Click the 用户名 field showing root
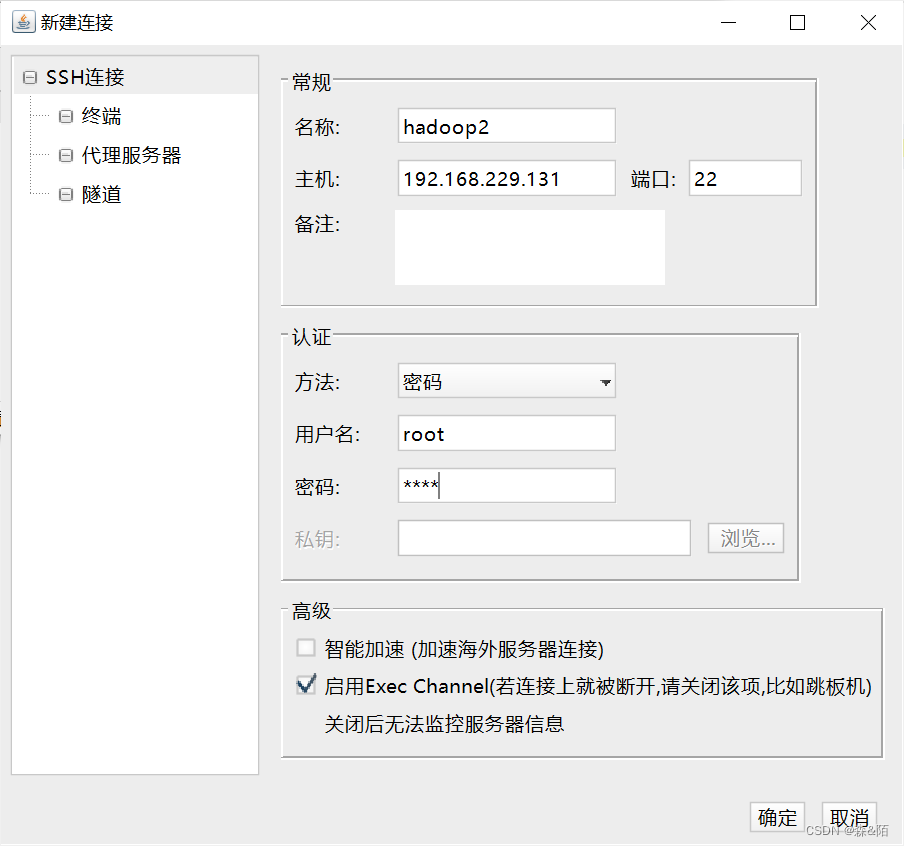The width and height of the screenshot is (904, 846). pyautogui.click(x=505, y=433)
